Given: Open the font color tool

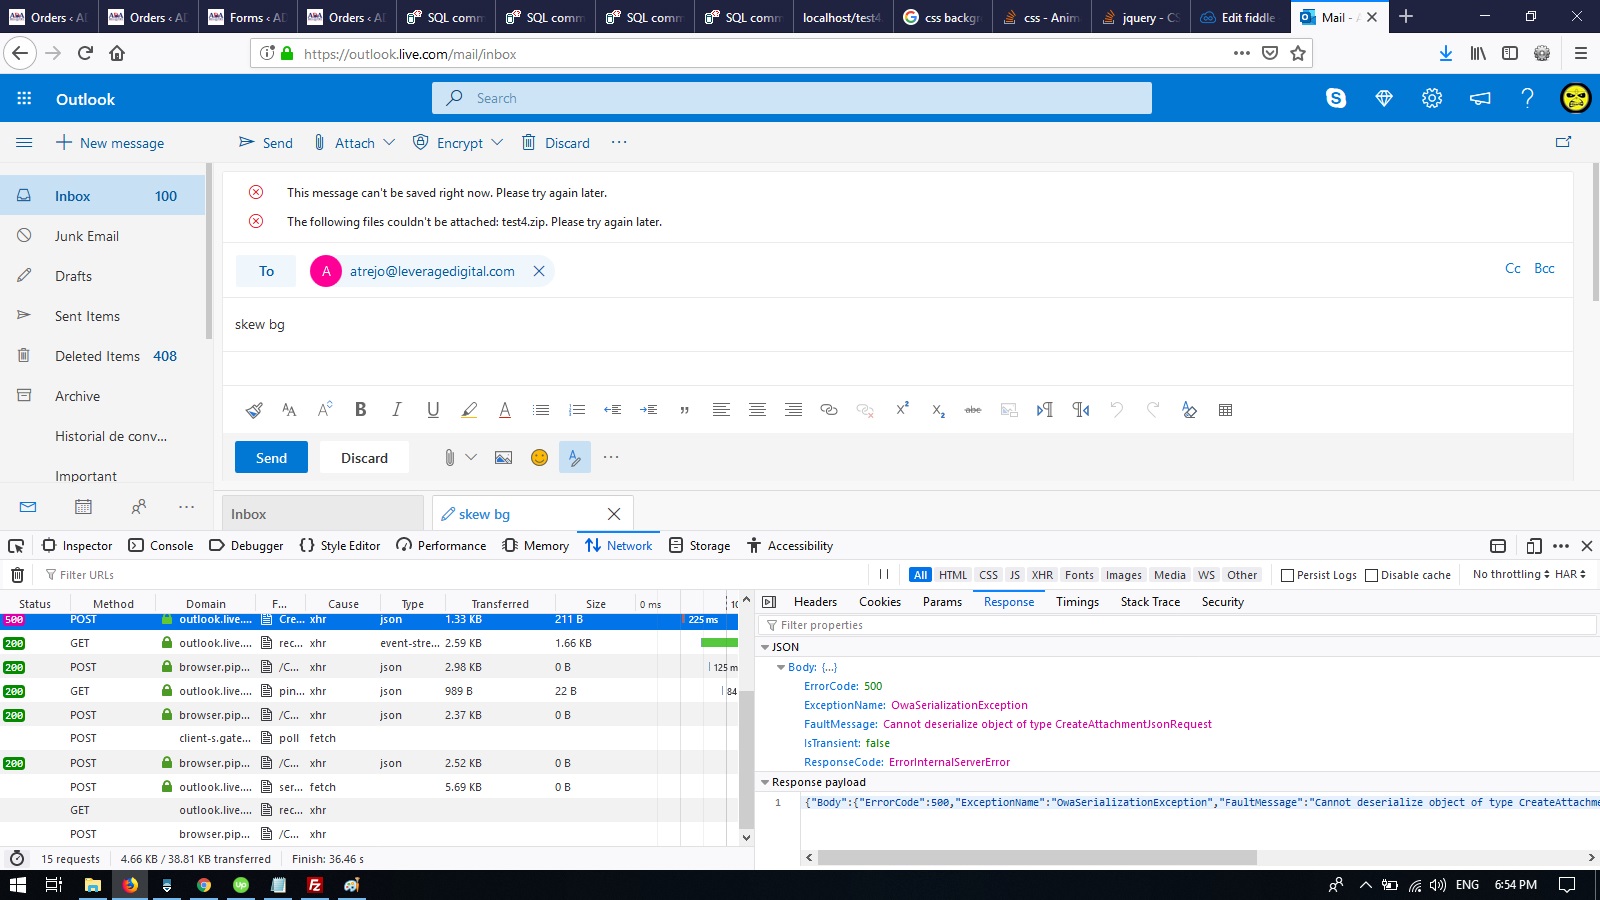Looking at the screenshot, I should pyautogui.click(x=505, y=409).
